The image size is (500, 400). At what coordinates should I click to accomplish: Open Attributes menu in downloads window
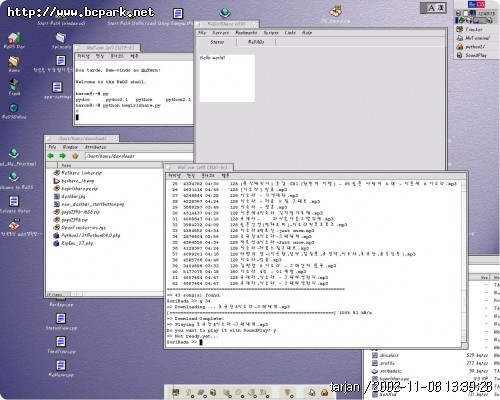pos(95,147)
